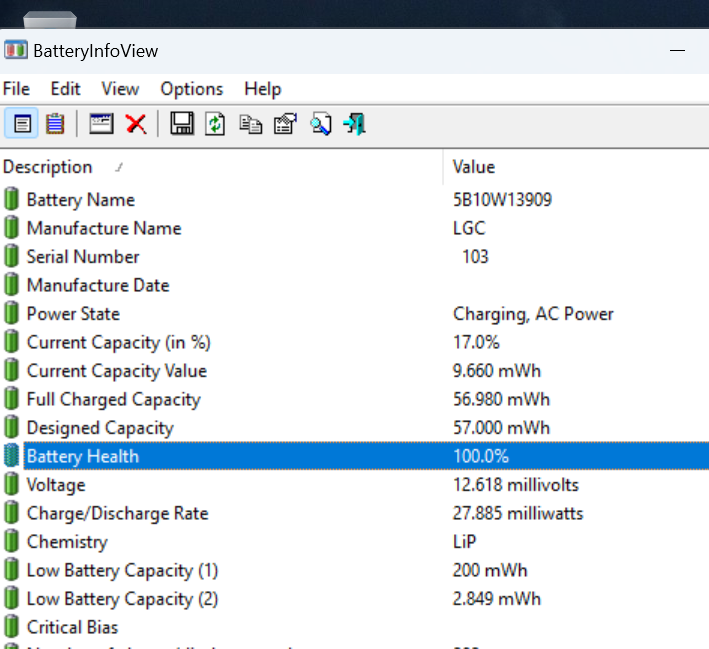Click the BatteryInfoView app icon in the title bar

16,50
